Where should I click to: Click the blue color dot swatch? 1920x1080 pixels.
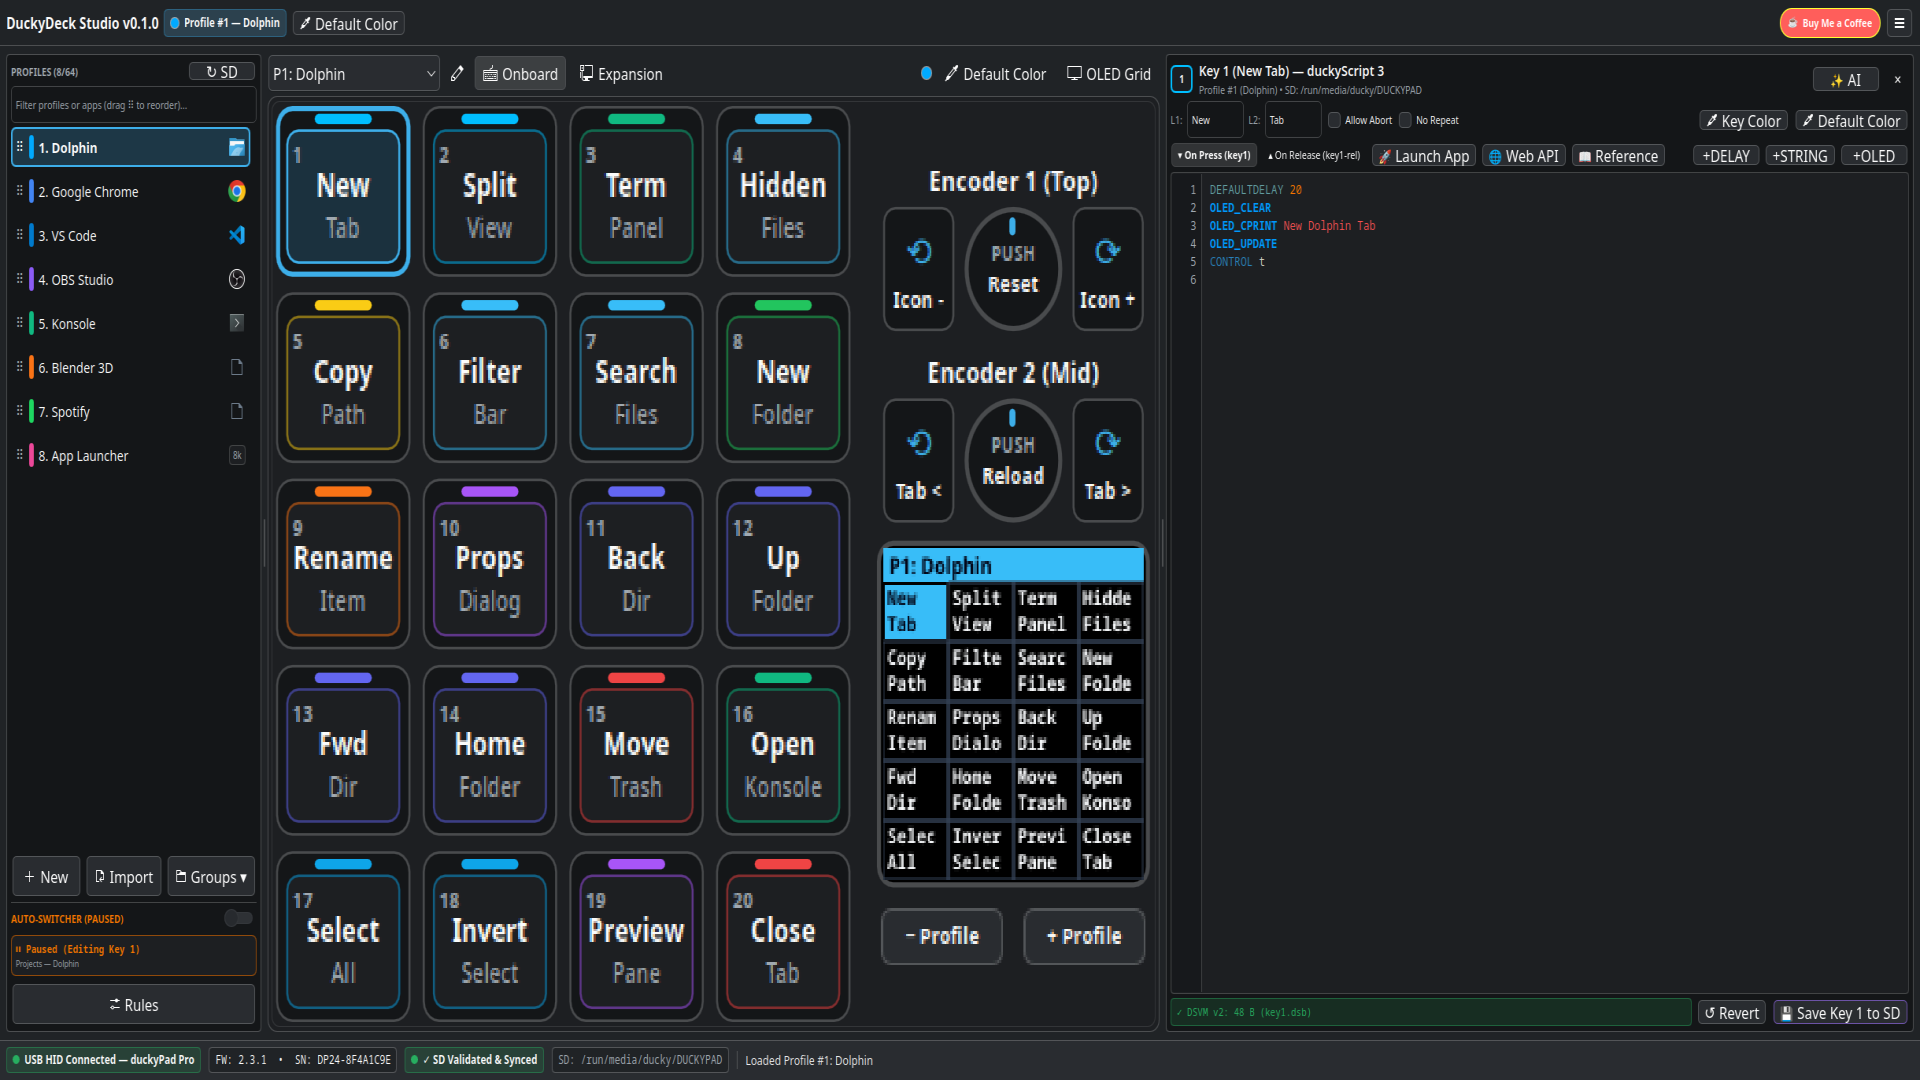point(926,73)
